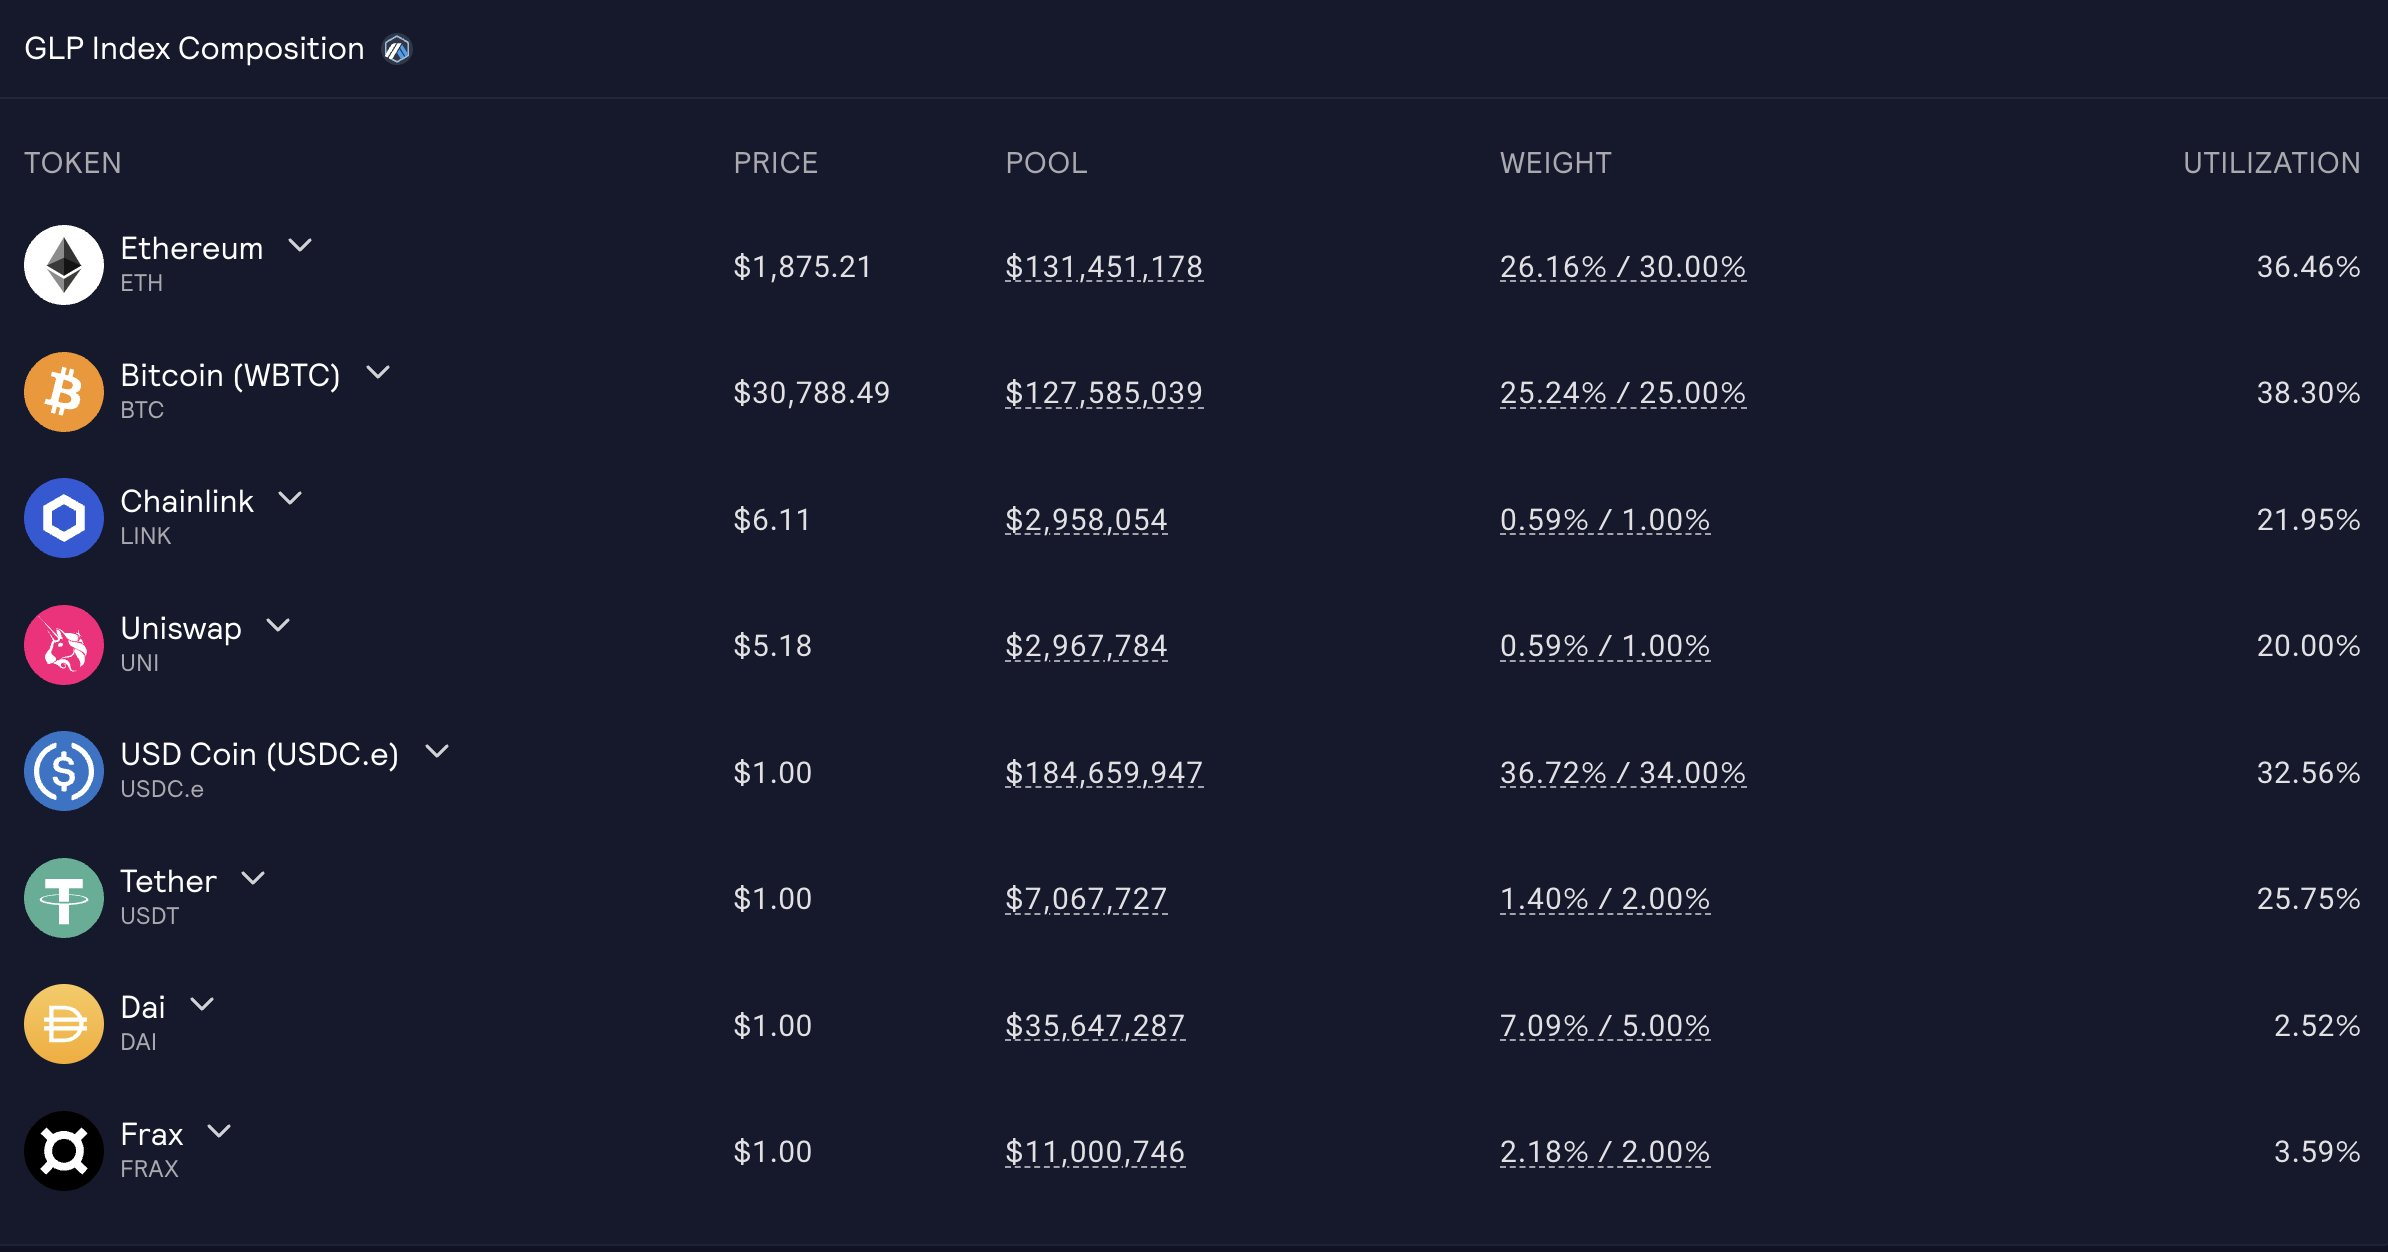Click the Frax black logo icon

tap(64, 1151)
